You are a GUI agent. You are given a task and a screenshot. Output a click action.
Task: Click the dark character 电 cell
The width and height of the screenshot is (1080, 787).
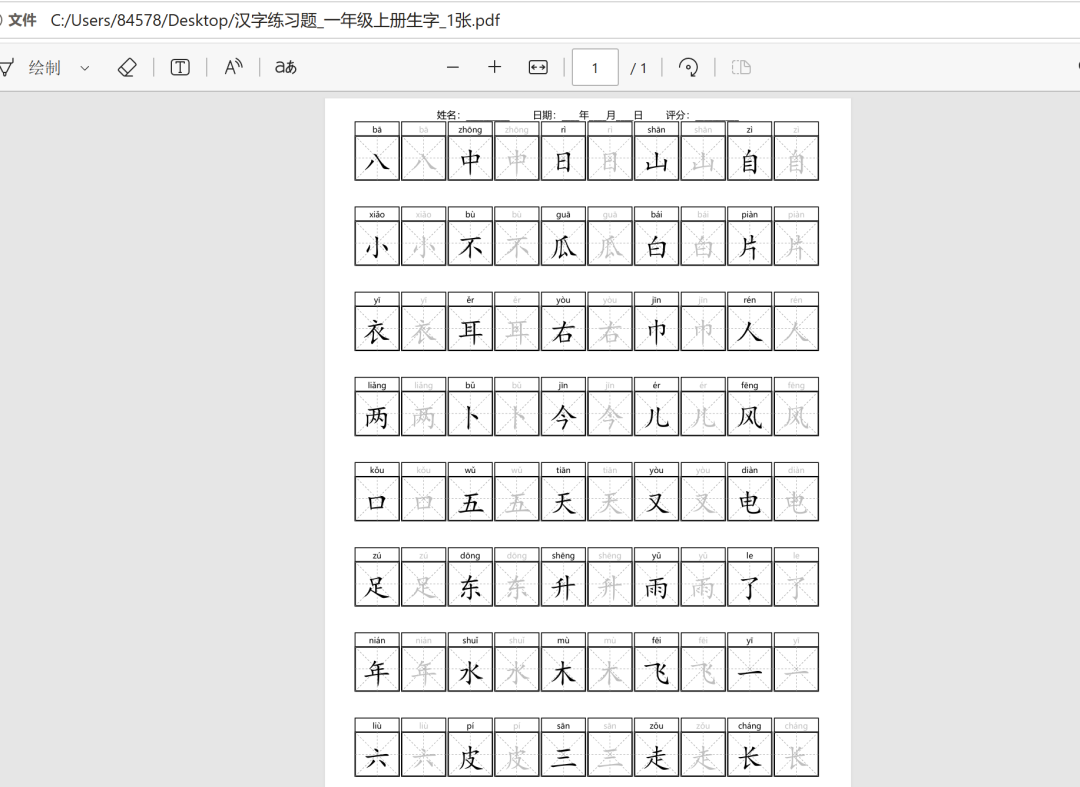[x=749, y=499]
